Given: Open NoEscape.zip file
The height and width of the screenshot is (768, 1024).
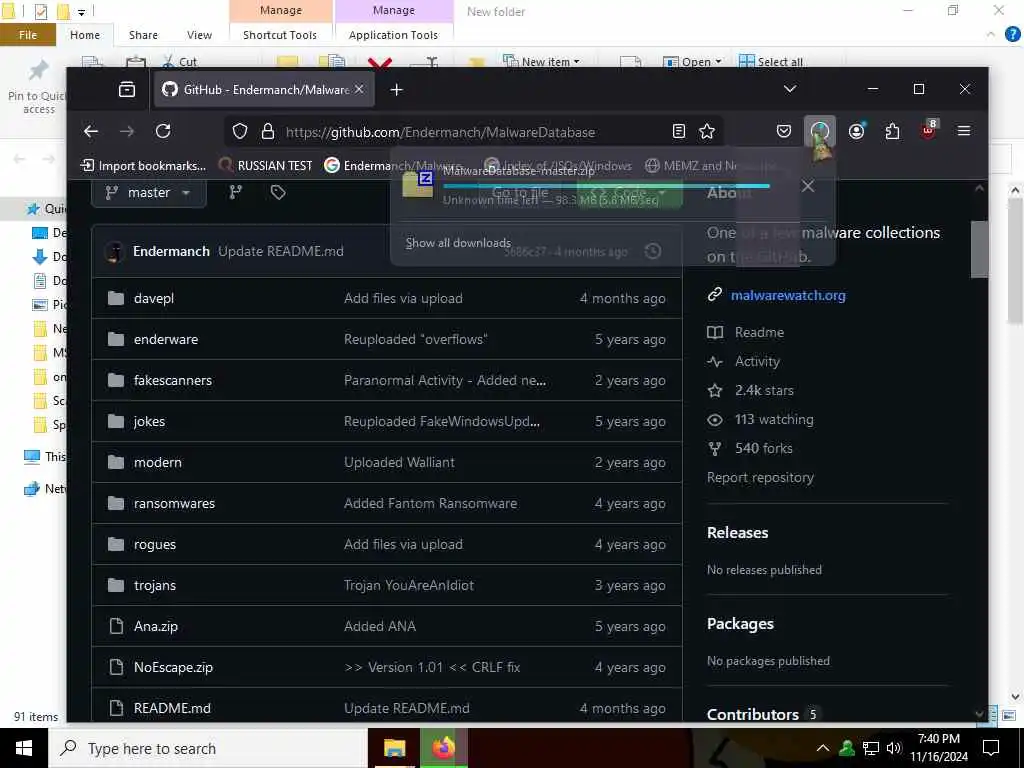Looking at the screenshot, I should click(x=174, y=667).
